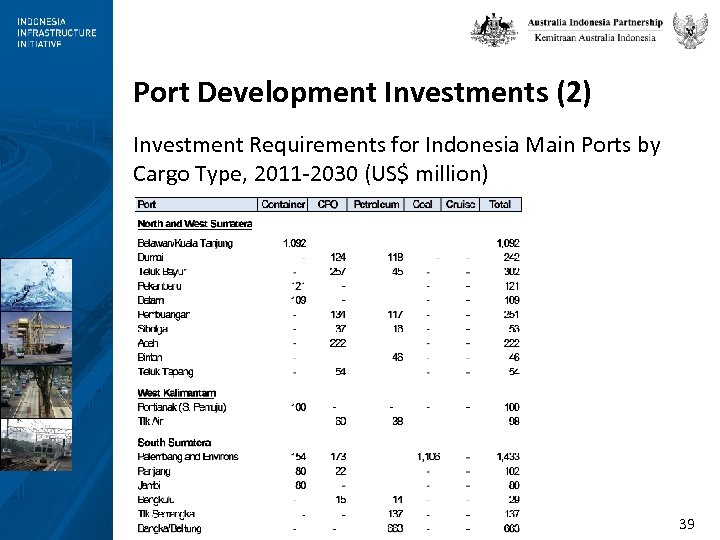Click slide page number 39
The image size is (720, 540).
tap(687, 523)
